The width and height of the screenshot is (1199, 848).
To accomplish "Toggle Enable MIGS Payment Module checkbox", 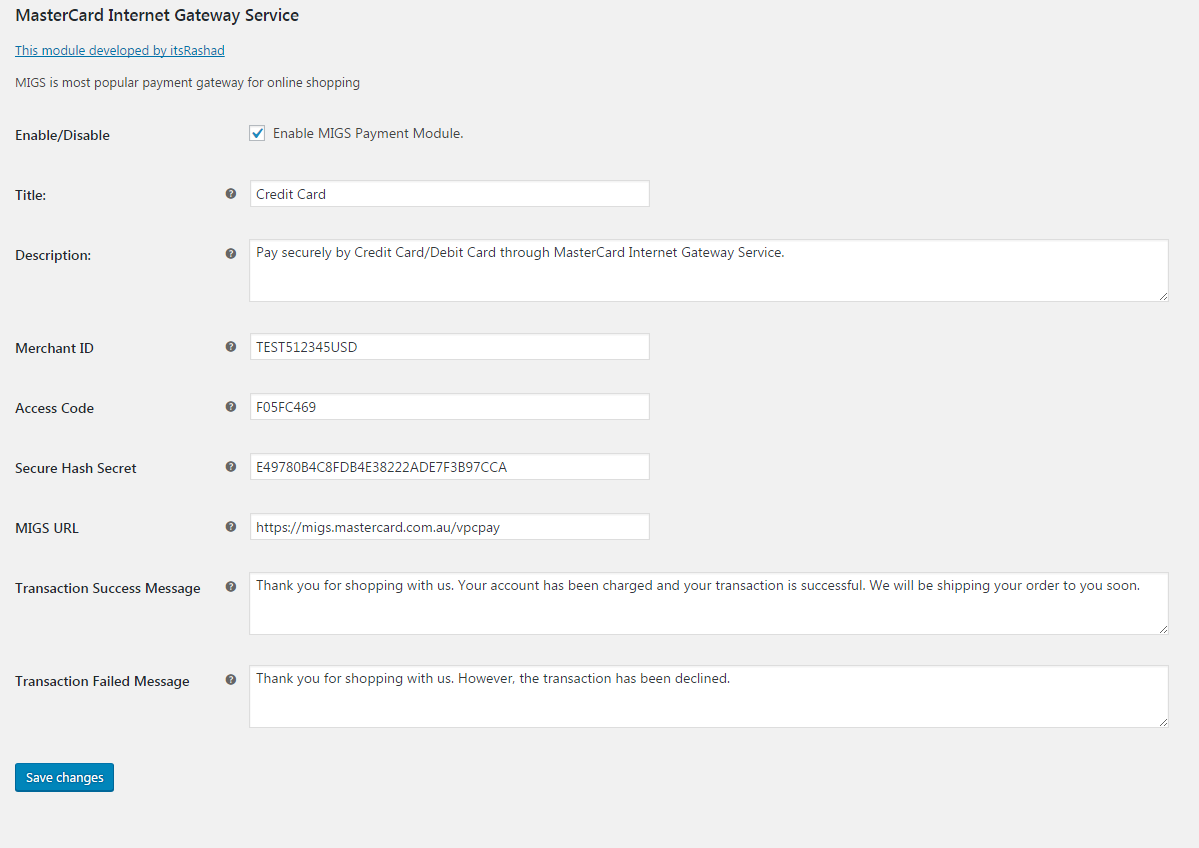I will click(257, 133).
